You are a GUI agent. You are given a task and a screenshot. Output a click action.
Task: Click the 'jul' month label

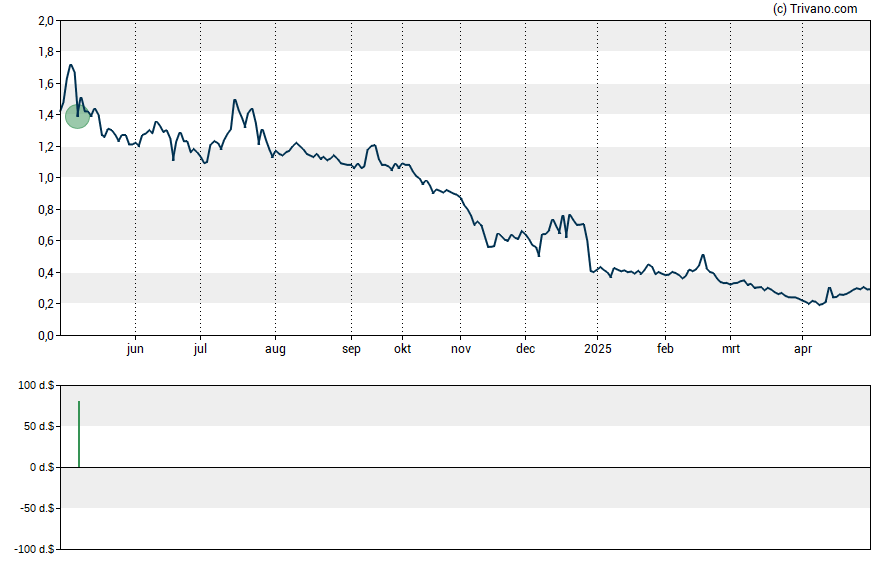[200, 349]
